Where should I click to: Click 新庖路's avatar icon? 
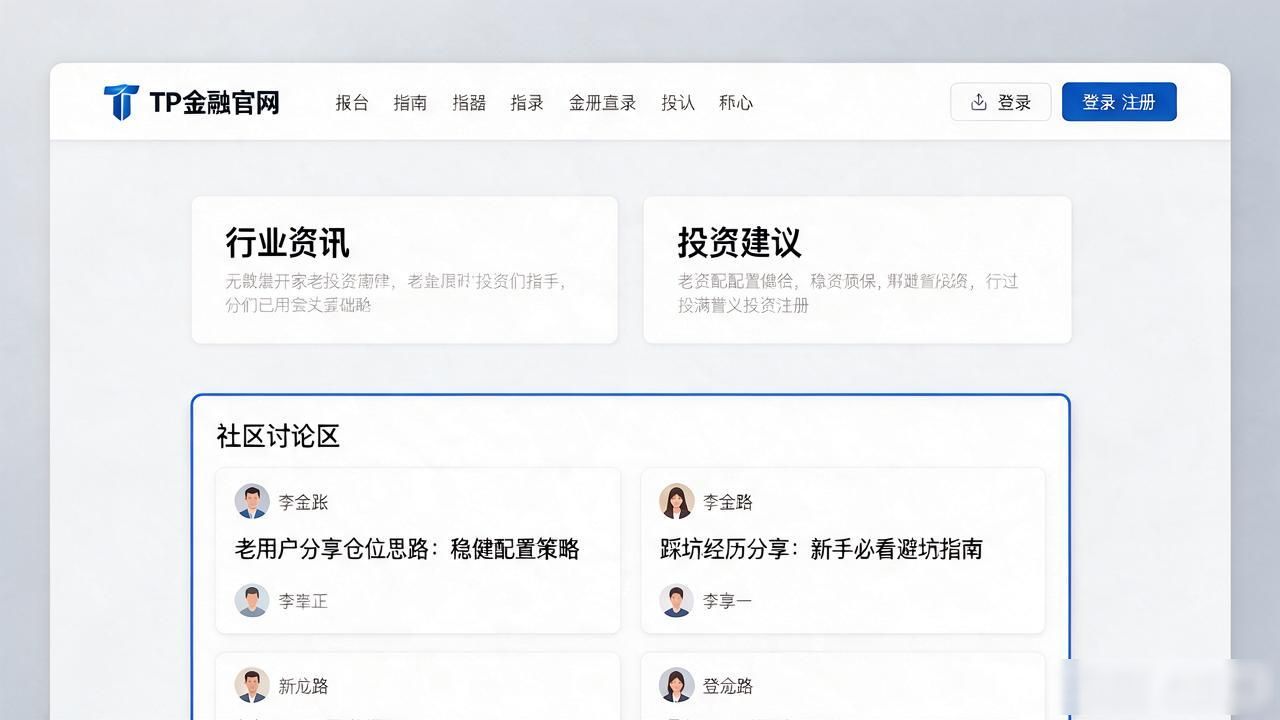[x=252, y=685]
